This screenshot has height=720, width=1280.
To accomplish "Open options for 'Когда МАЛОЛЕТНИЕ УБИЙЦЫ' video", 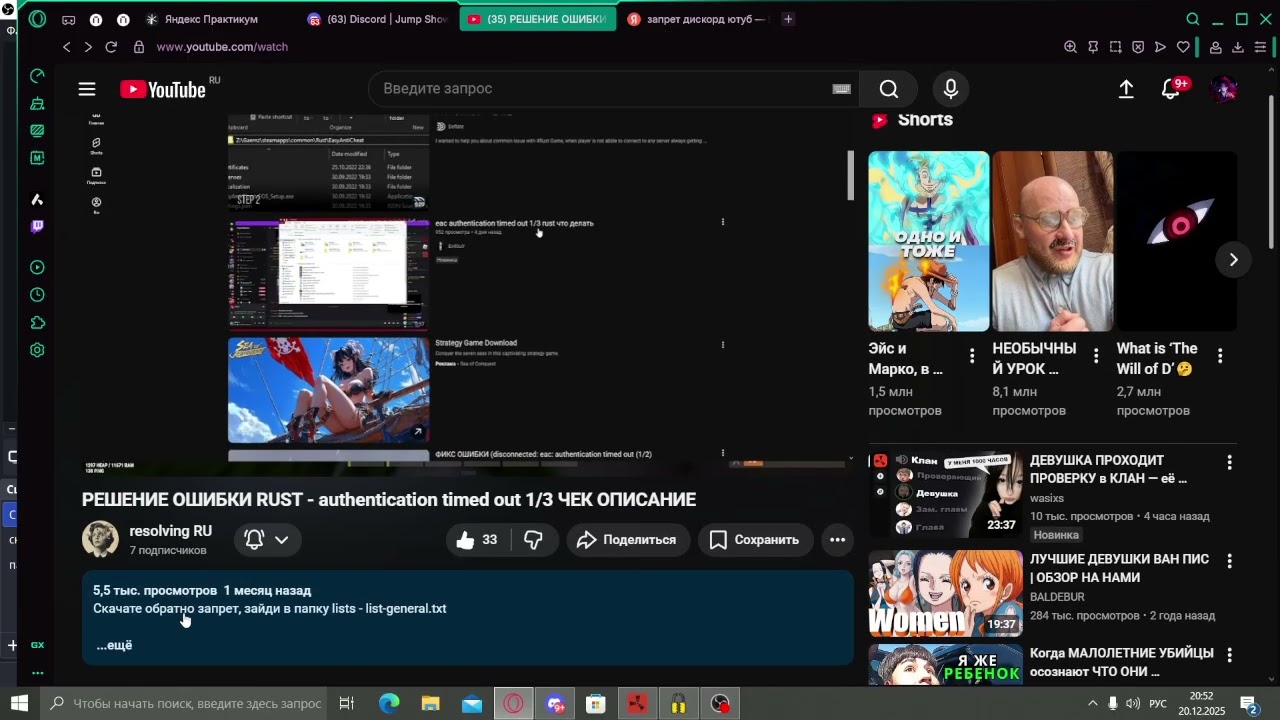I will click(x=1229, y=656).
